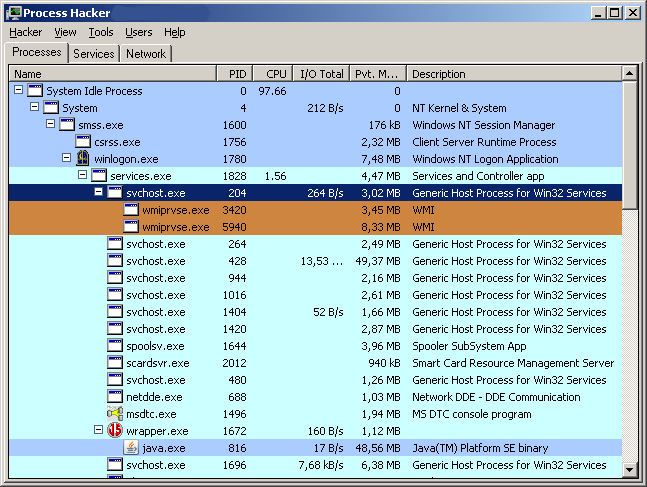
Task: Collapse svchost.exe PID 204 node
Action: [98, 191]
